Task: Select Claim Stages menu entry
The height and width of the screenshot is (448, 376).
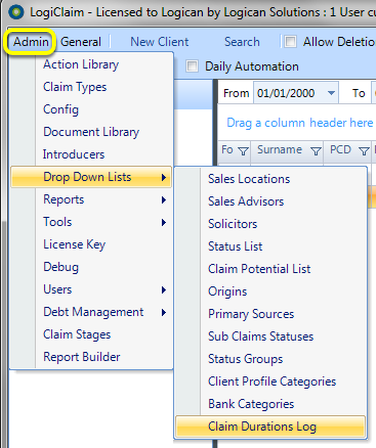Action: pos(91,335)
